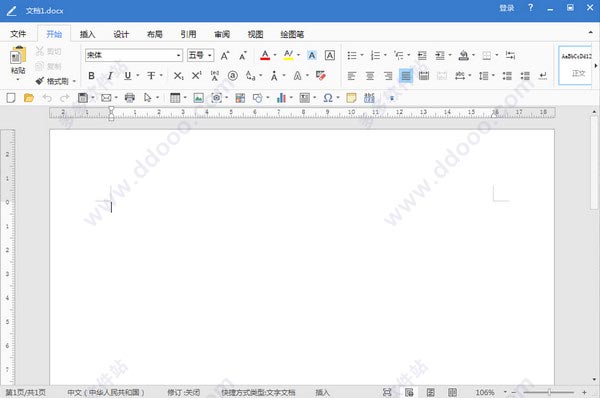Click the chart insertion bar icon
This screenshot has width=600, height=398.
(x=281, y=98)
